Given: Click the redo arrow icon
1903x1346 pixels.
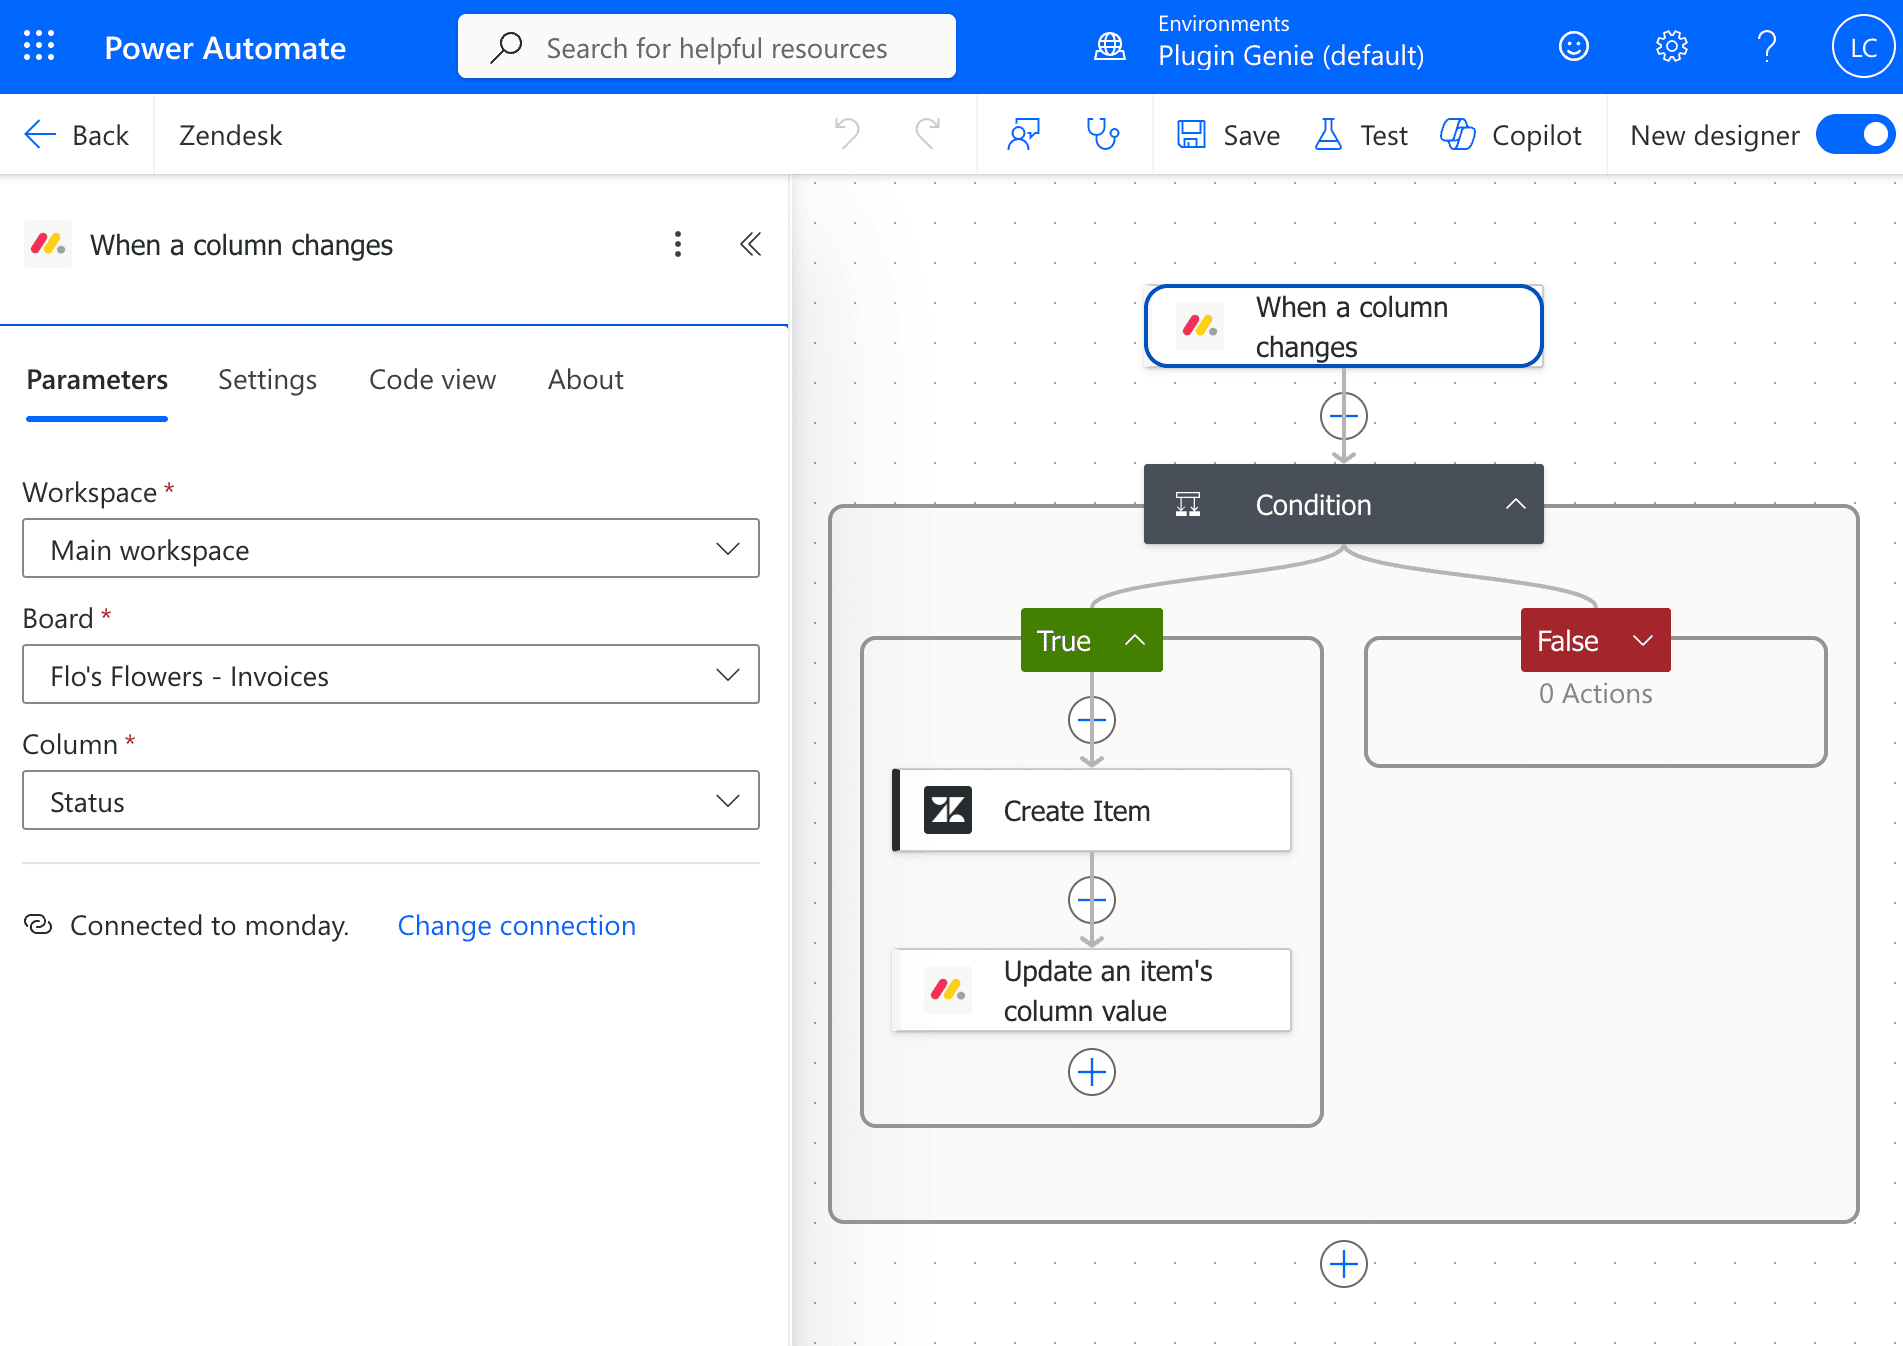Looking at the screenshot, I should [x=928, y=134].
